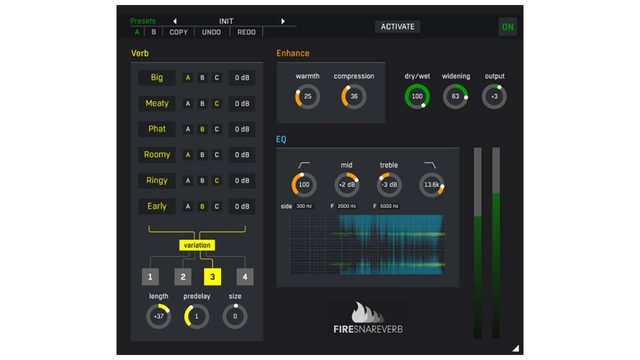Viewport: 640px width, 360px height.
Task: Click the COPY button
Action: point(179,32)
